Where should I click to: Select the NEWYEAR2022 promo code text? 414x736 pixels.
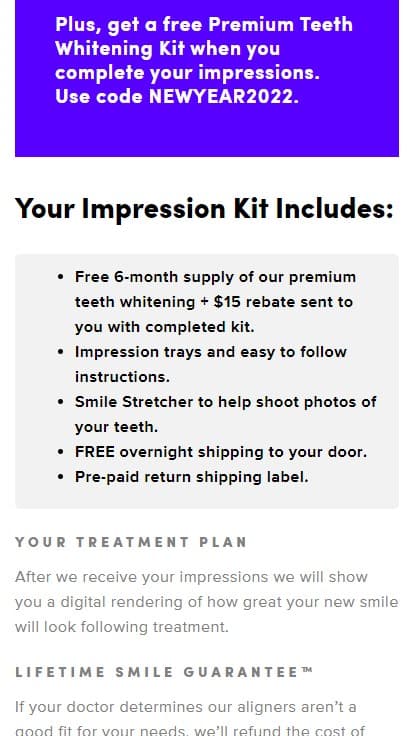(x=222, y=96)
